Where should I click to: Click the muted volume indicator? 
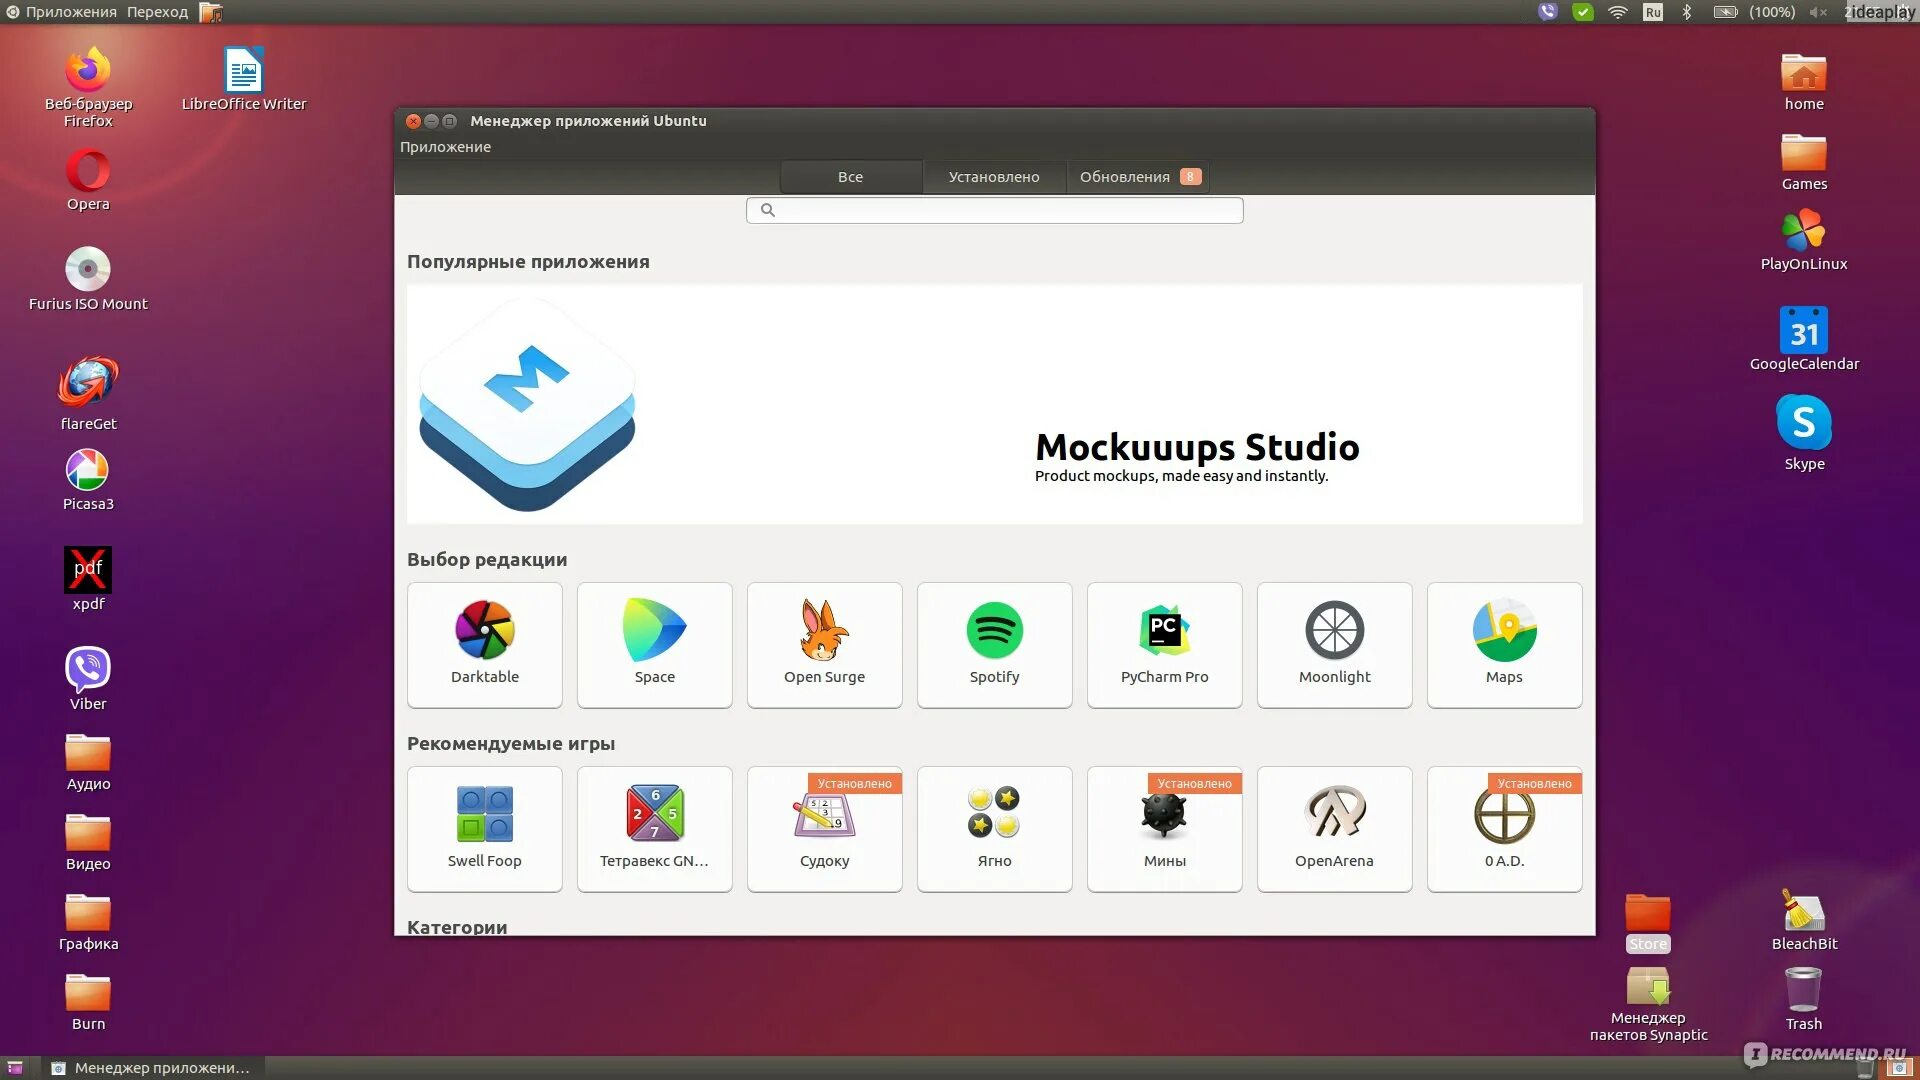tap(1818, 12)
